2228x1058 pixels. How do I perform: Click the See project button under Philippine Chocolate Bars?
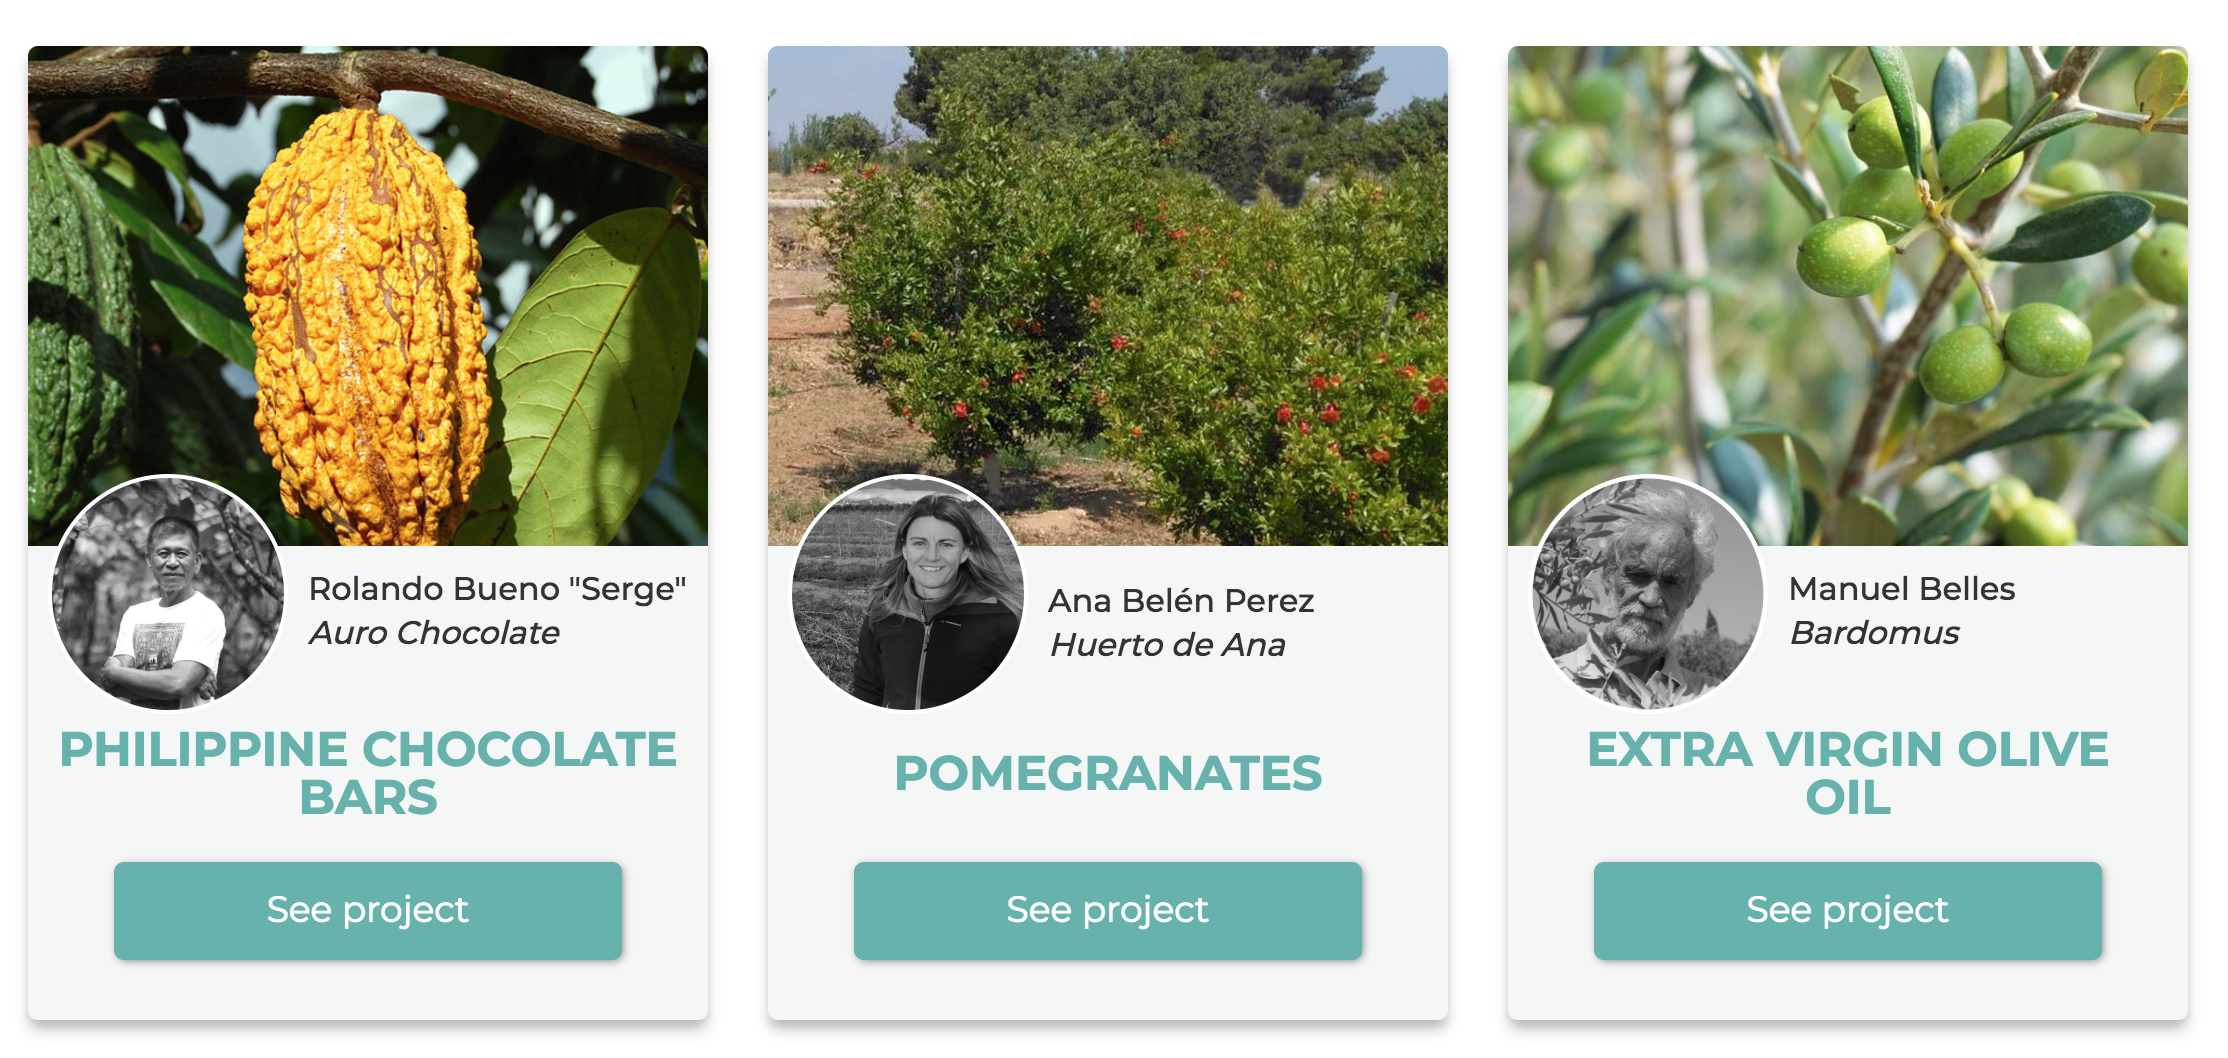(367, 908)
